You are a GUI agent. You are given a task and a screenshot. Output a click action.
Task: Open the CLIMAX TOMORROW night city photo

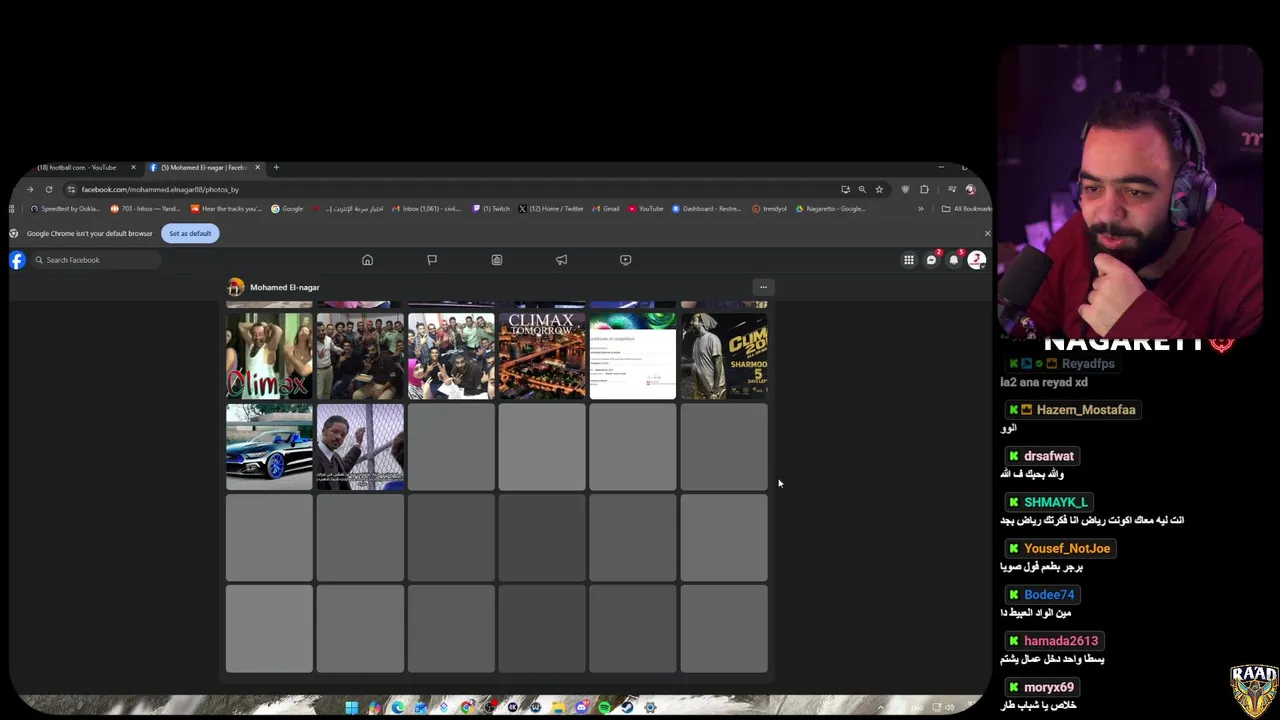click(542, 356)
